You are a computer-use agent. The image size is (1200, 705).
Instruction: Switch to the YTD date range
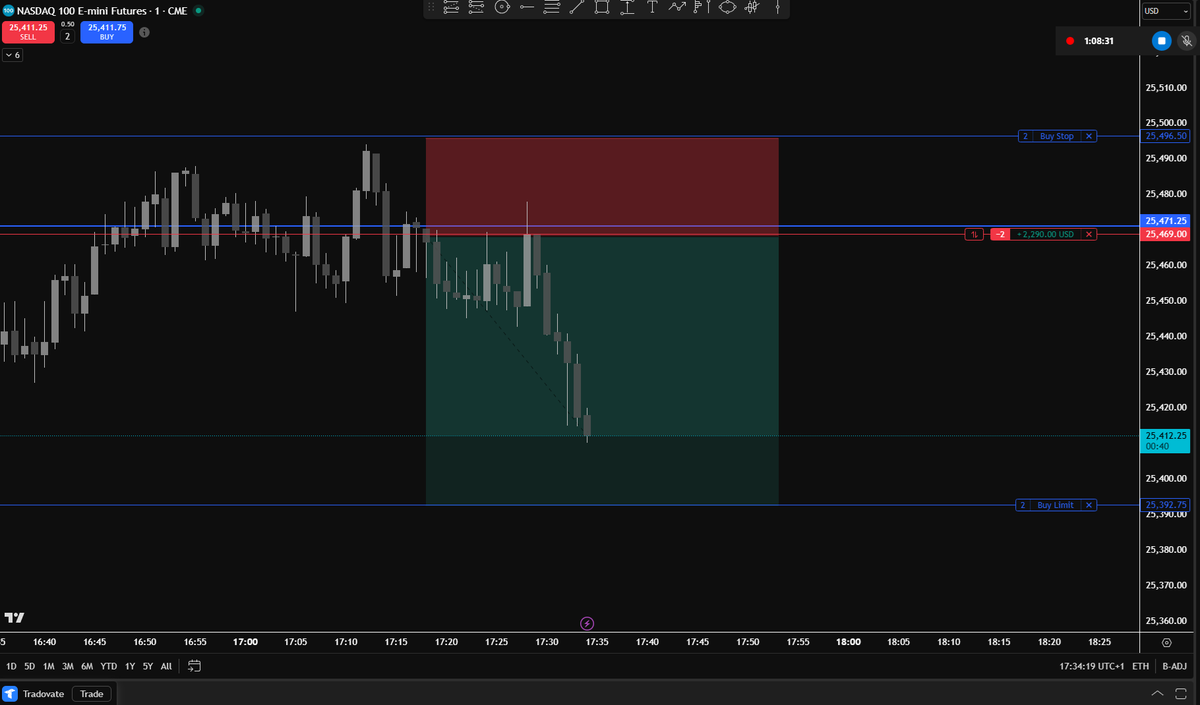pyautogui.click(x=109, y=666)
